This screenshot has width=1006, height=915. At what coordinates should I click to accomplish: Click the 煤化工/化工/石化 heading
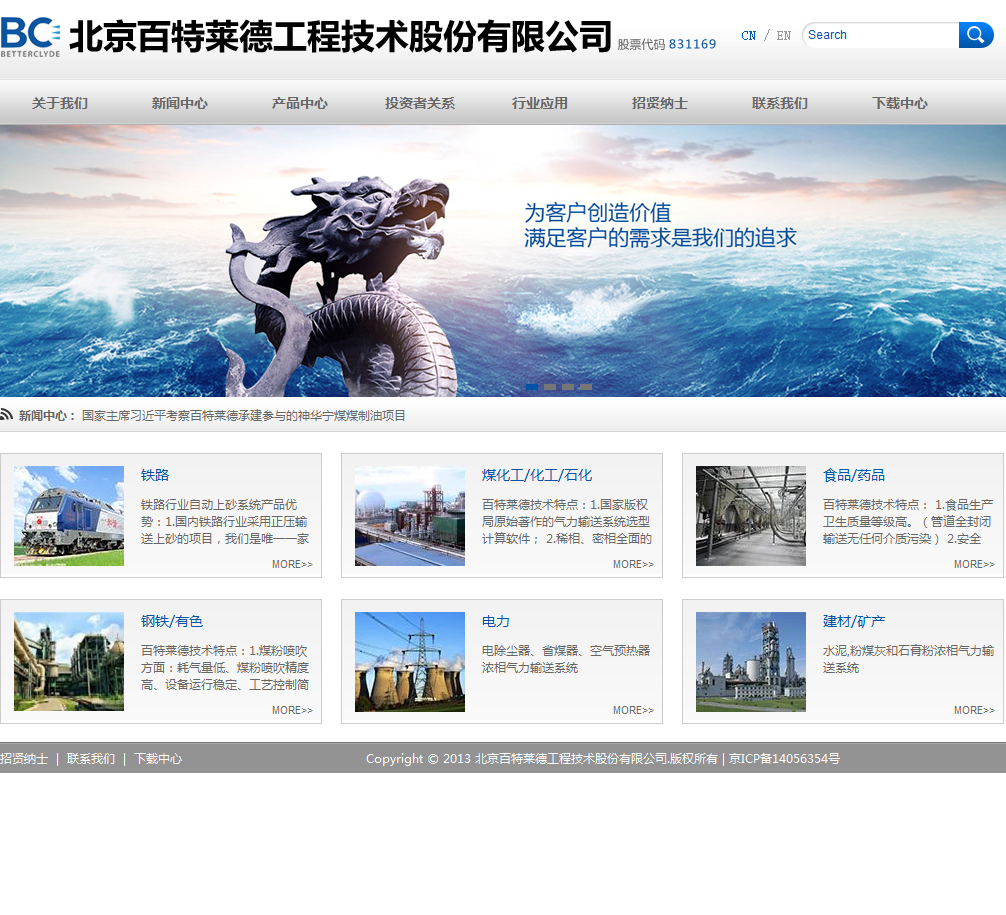tap(537, 475)
